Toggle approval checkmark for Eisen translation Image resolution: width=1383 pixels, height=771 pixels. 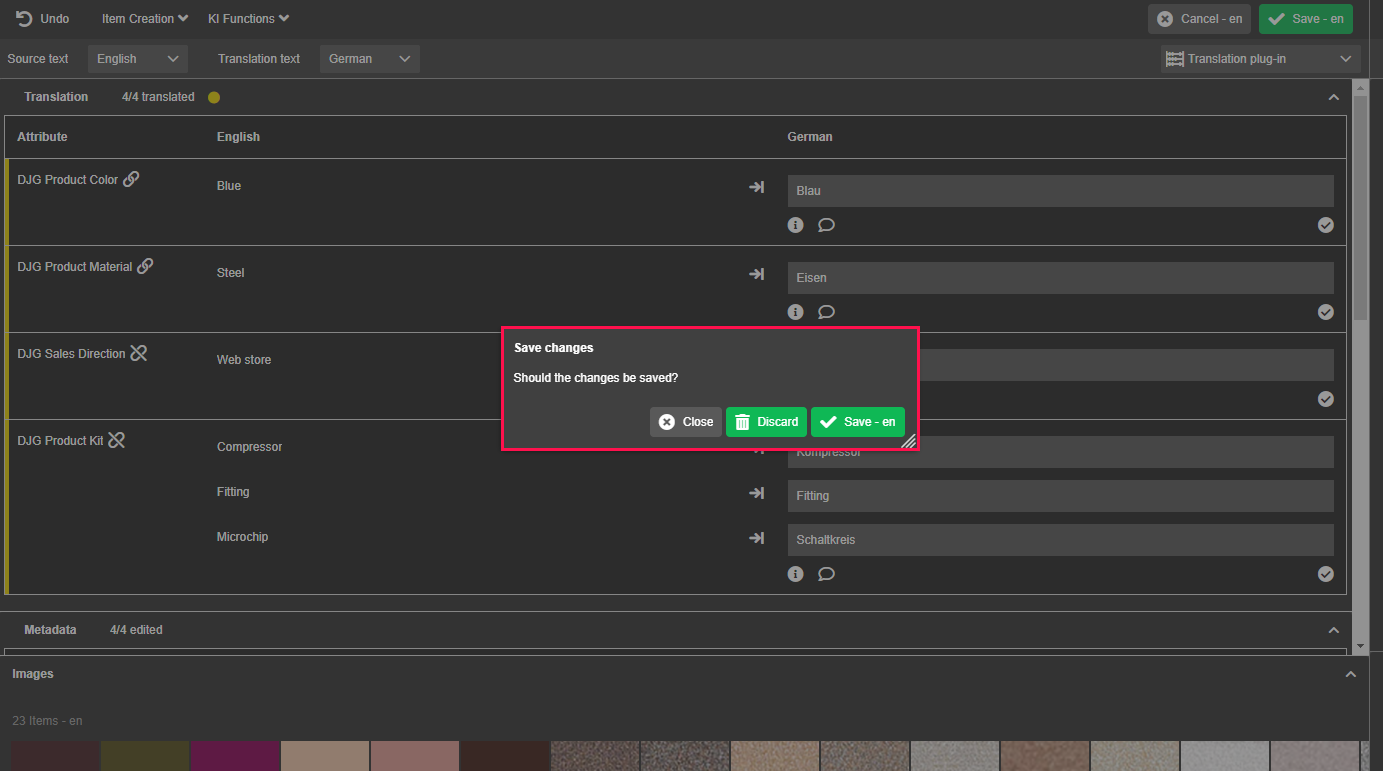coord(1325,312)
